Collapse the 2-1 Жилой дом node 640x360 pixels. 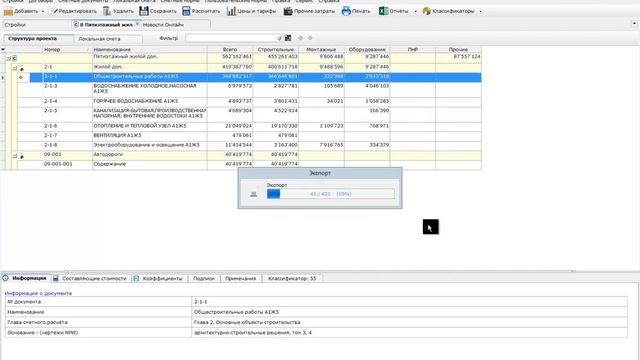[15, 68]
